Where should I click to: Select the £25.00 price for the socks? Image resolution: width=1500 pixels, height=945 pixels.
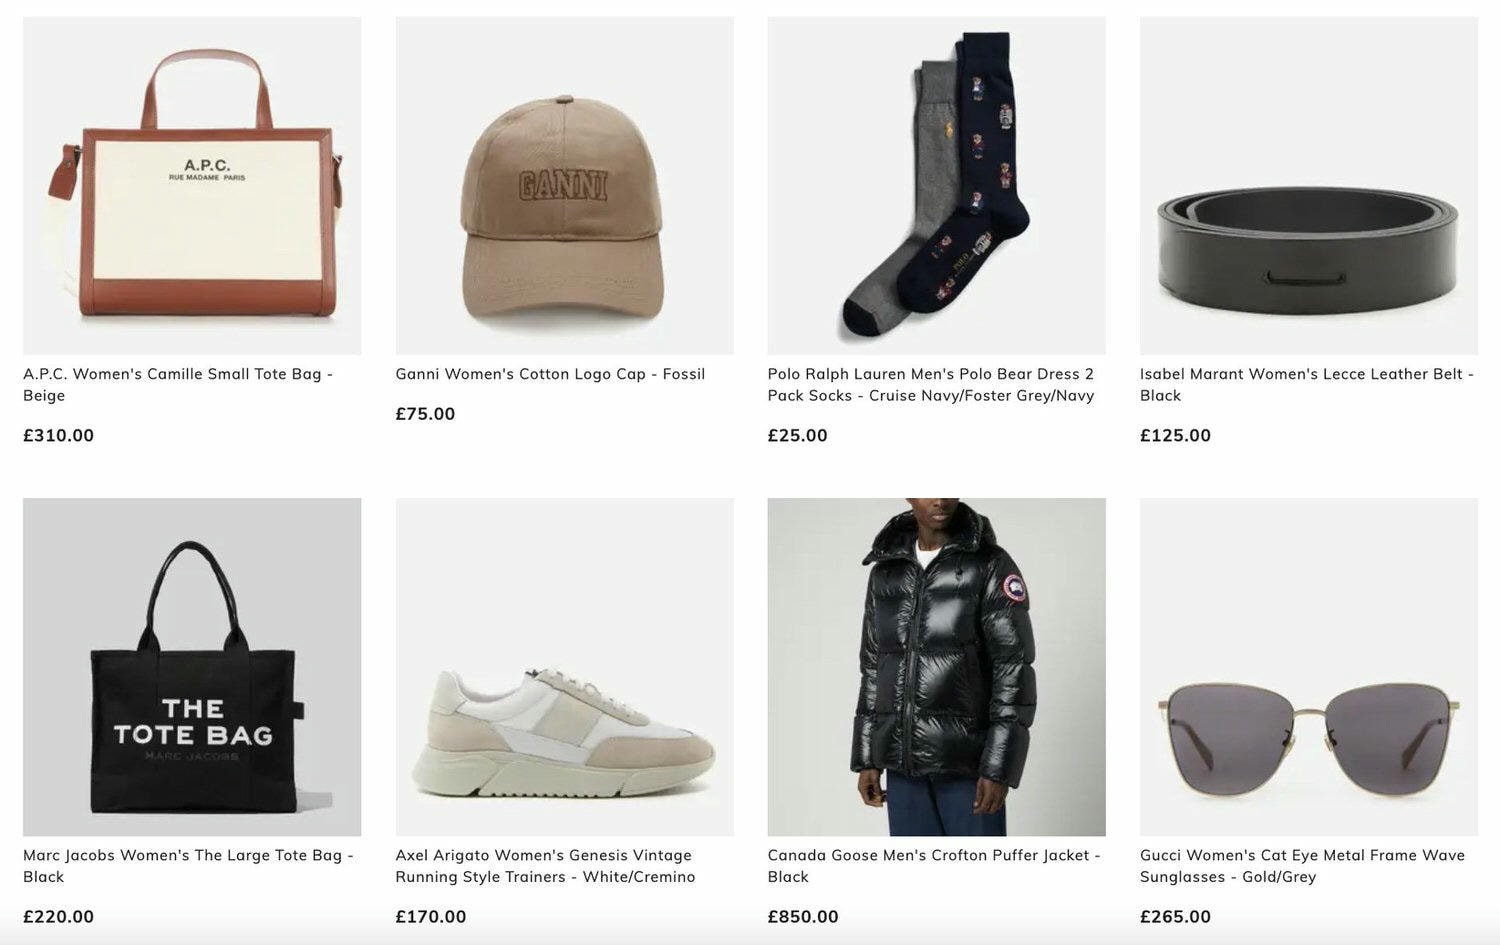[x=797, y=435]
